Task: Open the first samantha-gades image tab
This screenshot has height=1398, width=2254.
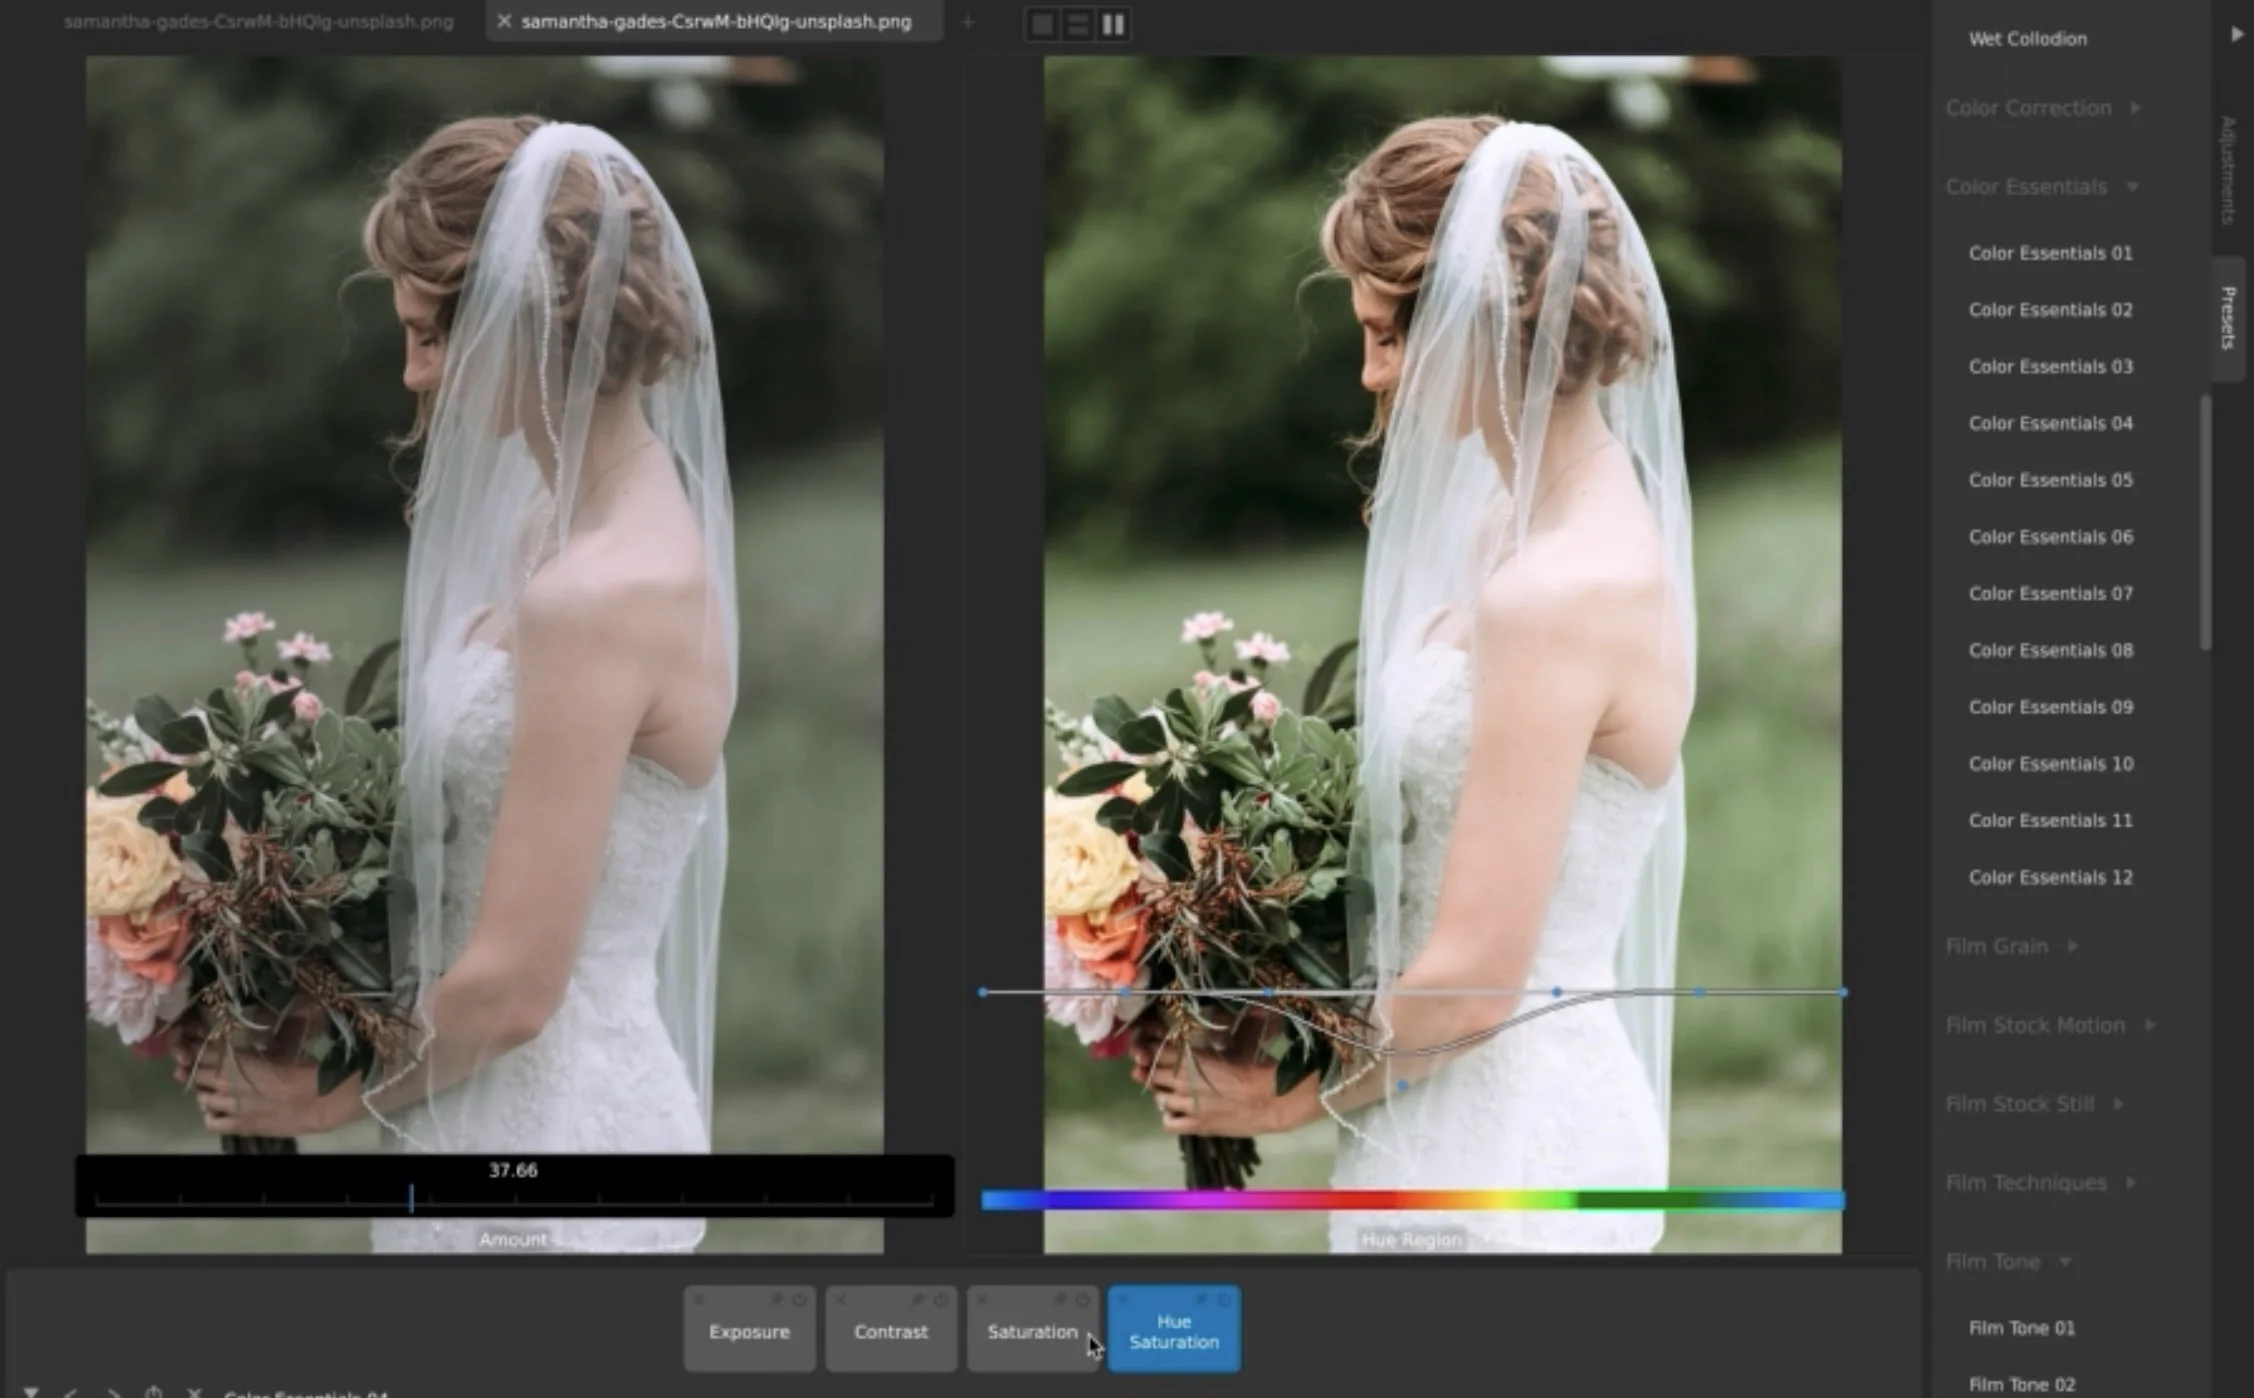Action: 258,21
